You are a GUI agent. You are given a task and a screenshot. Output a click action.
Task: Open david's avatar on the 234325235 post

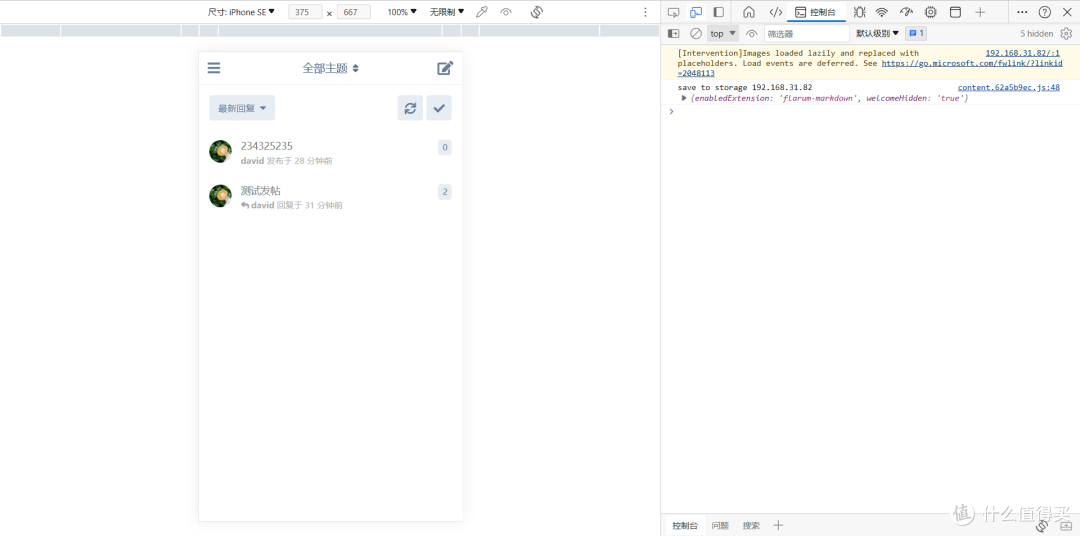click(220, 152)
